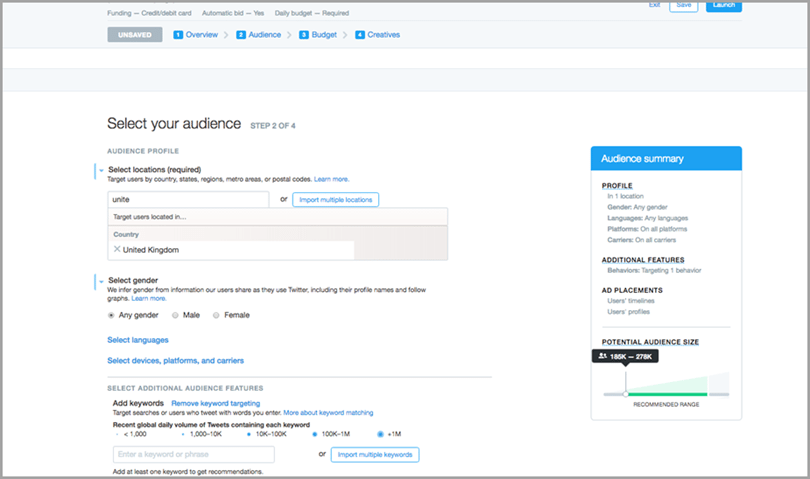This screenshot has height=479, width=810.
Task: Collapse the Select locations section marker
Action: click(97, 171)
